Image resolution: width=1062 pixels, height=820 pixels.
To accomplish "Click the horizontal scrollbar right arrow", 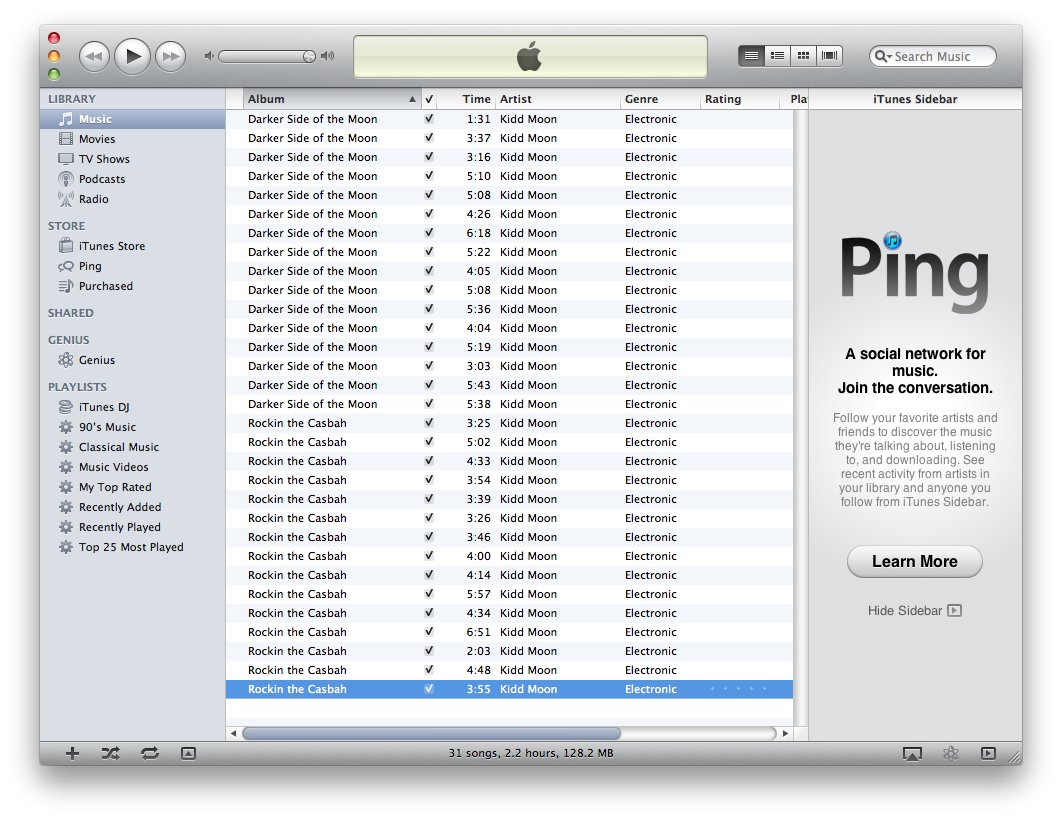I will 786,733.
